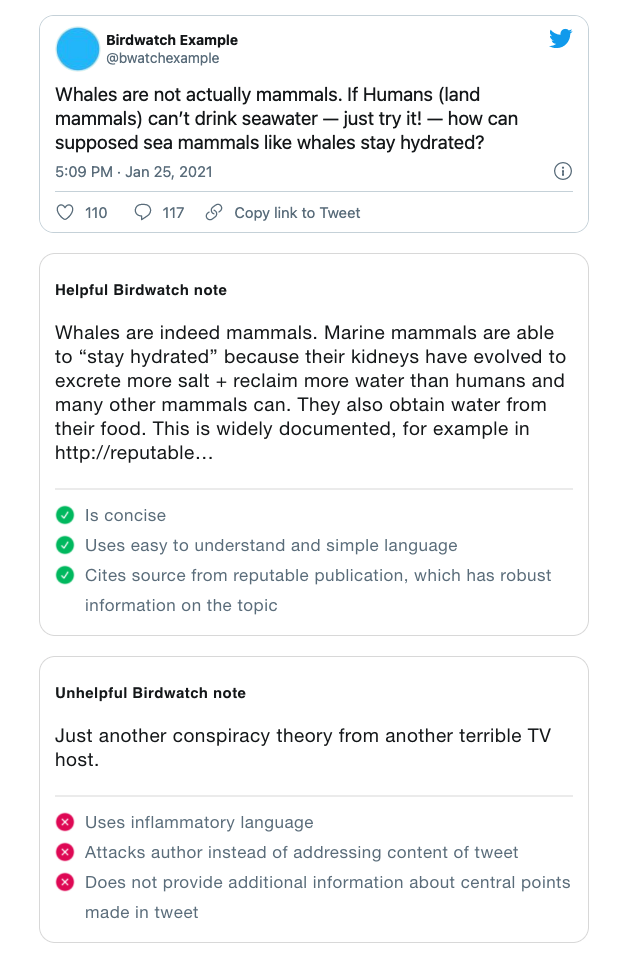Image resolution: width=622 pixels, height=963 pixels.
Task: Click the 117 reply count
Action: pos(173,213)
